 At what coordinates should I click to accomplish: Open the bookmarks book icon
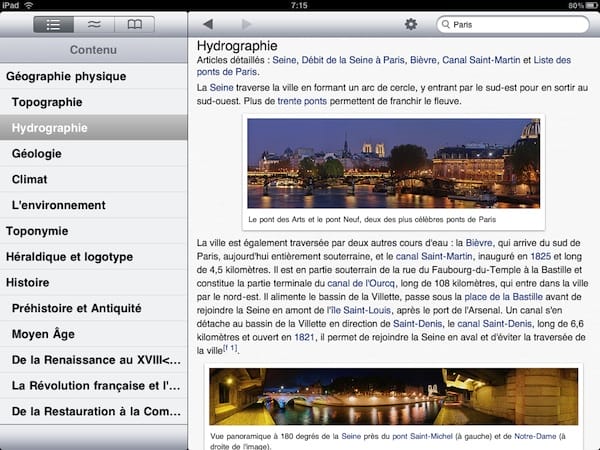[x=134, y=24]
